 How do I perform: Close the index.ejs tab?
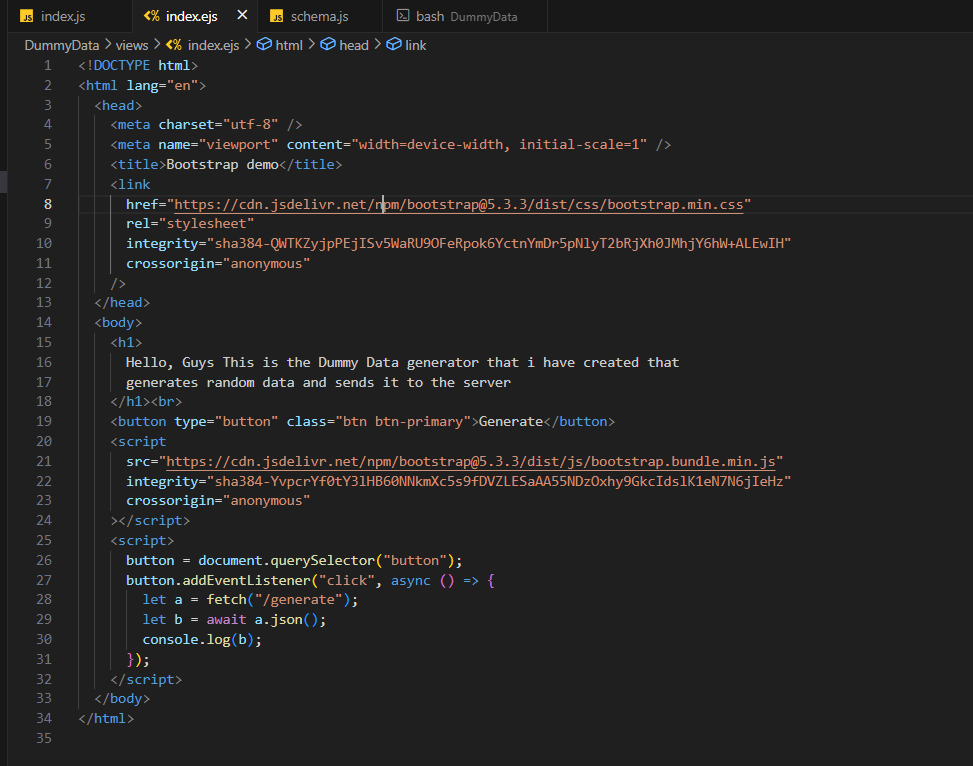tap(243, 15)
